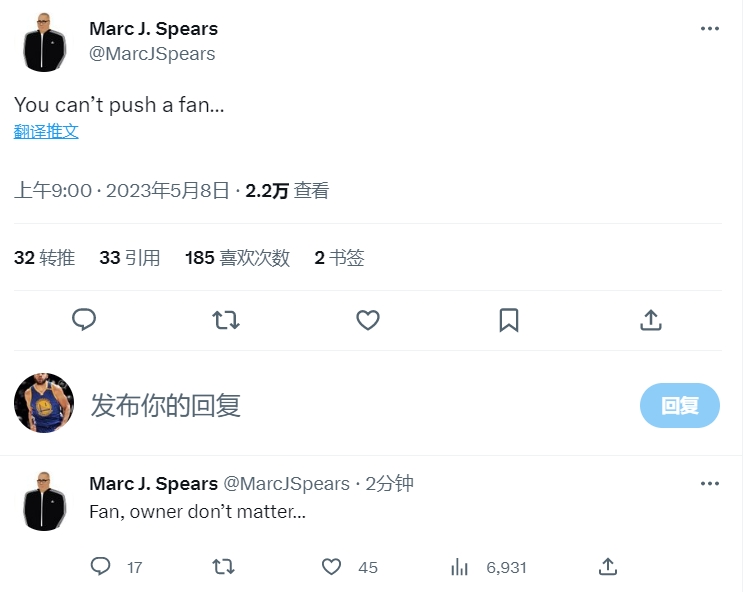Show the 185 喜欢次数 likes list
This screenshot has height=592, width=743.
coord(237,257)
